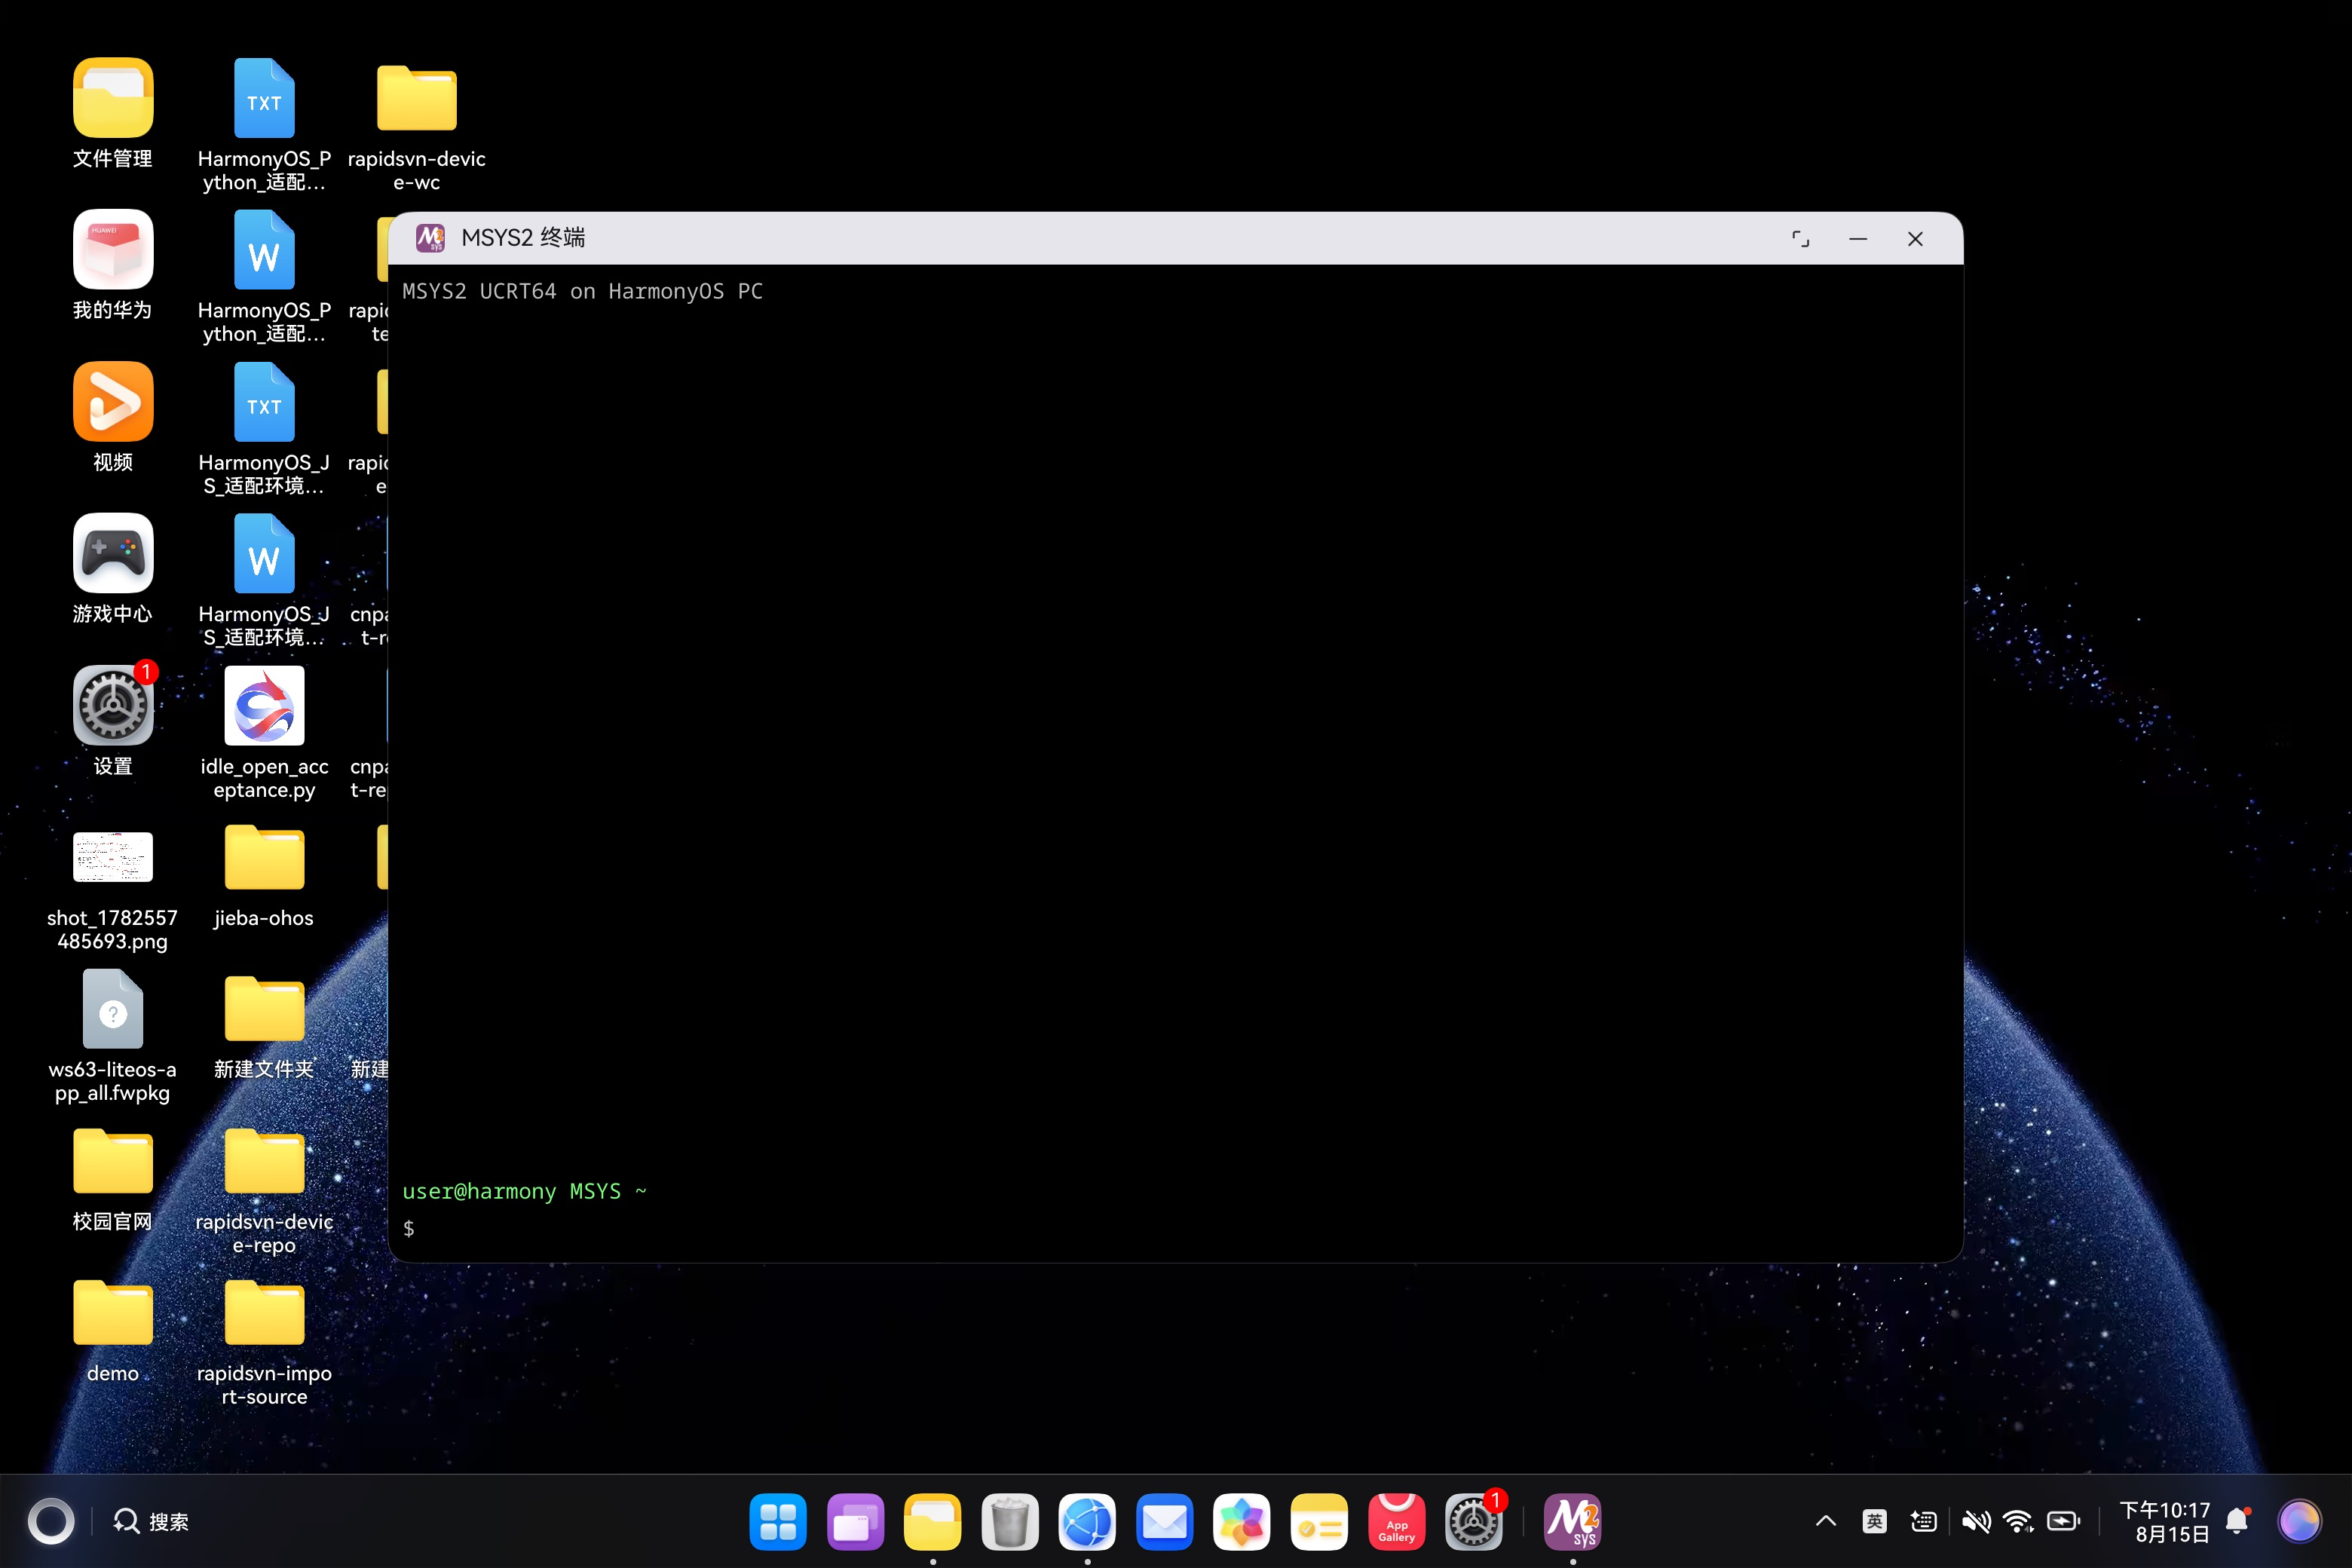
Task: Open the yellow notes app in dock
Action: click(1319, 1522)
